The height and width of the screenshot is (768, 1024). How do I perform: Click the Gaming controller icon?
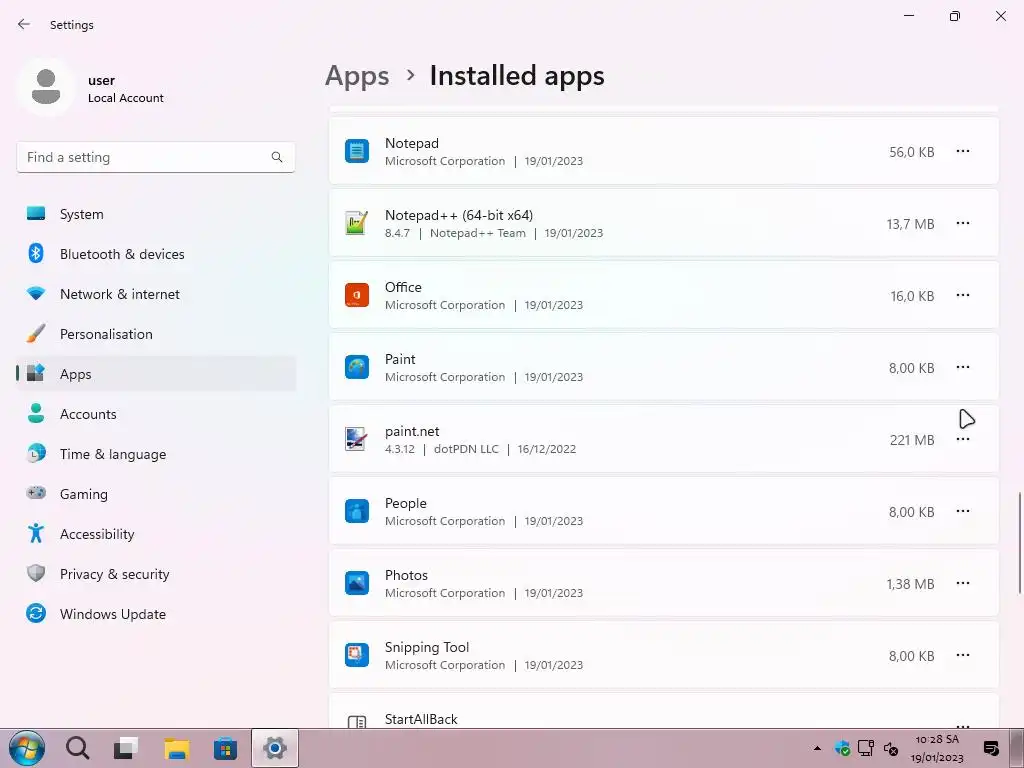click(x=36, y=493)
